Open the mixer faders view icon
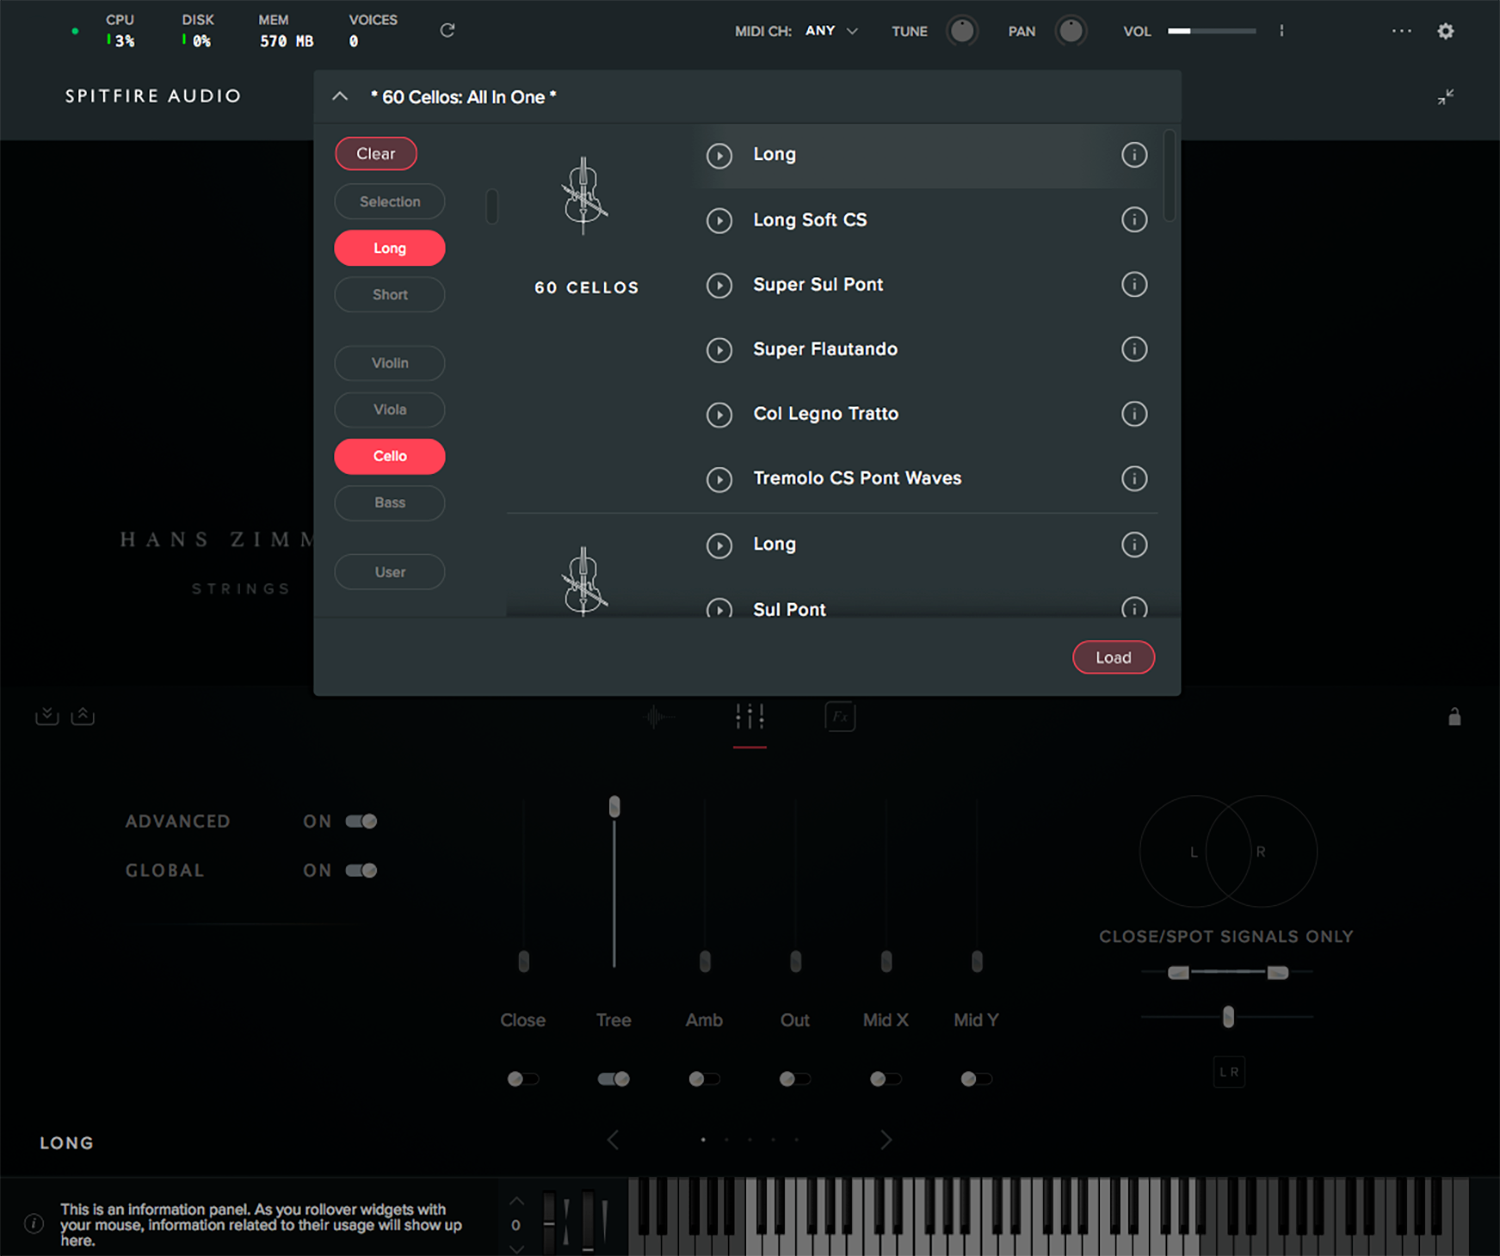The width and height of the screenshot is (1500, 1256). pyautogui.click(x=749, y=716)
